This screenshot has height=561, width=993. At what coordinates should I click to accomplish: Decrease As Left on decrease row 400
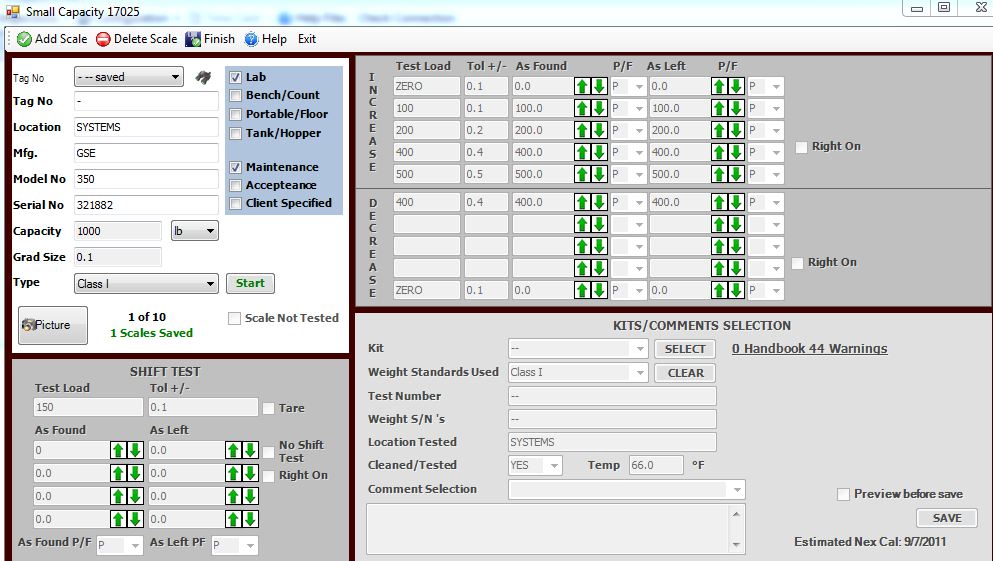(736, 203)
